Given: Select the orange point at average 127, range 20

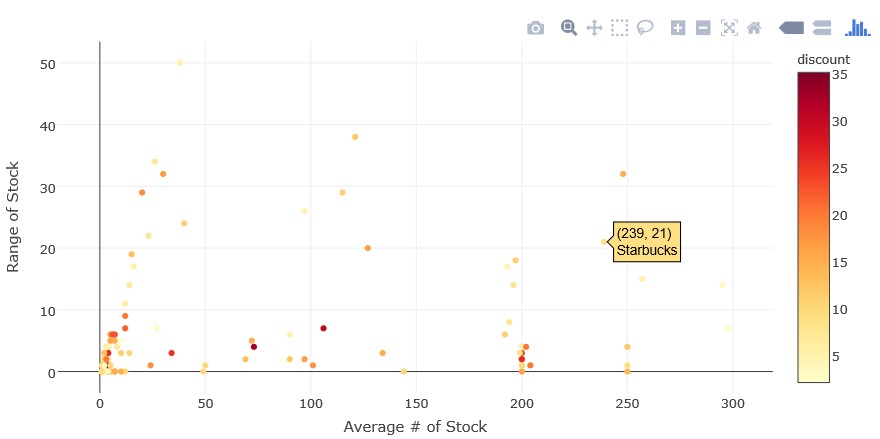Looking at the screenshot, I should point(368,248).
